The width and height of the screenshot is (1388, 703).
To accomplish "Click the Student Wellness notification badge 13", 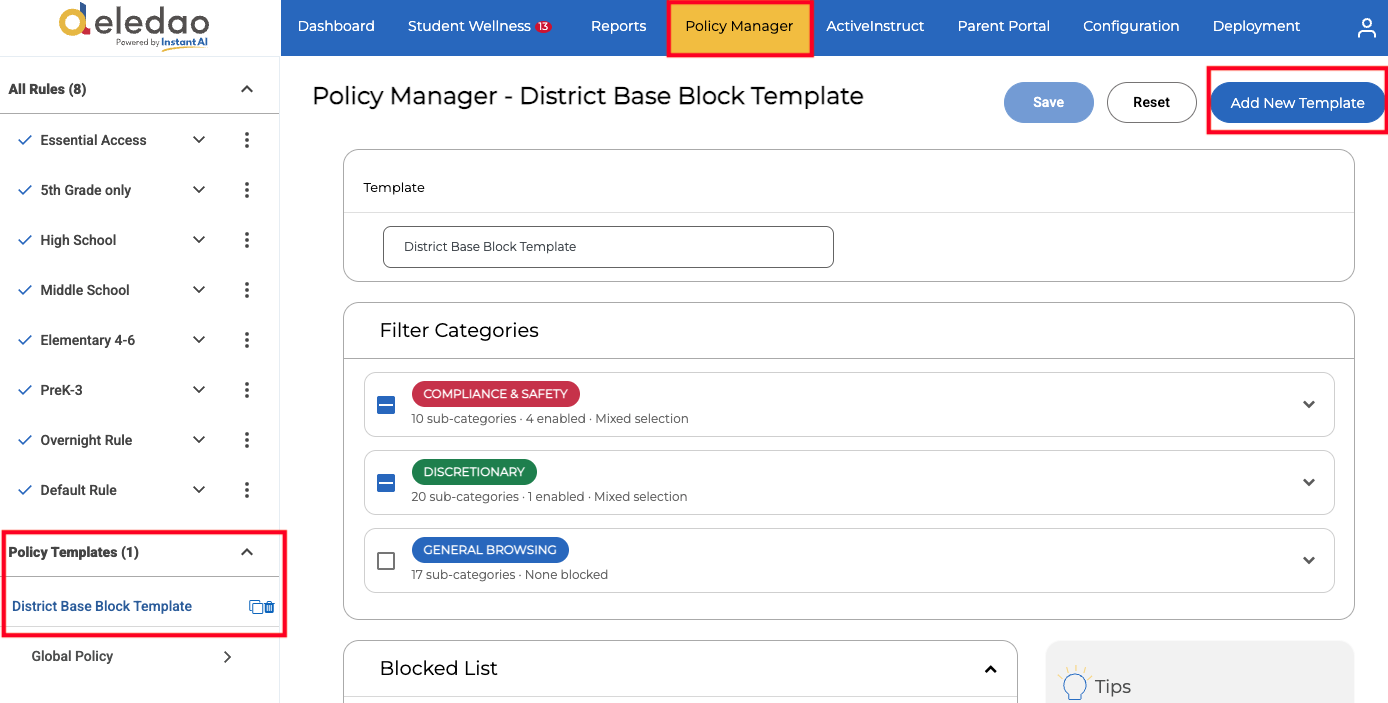I will tap(544, 27).
